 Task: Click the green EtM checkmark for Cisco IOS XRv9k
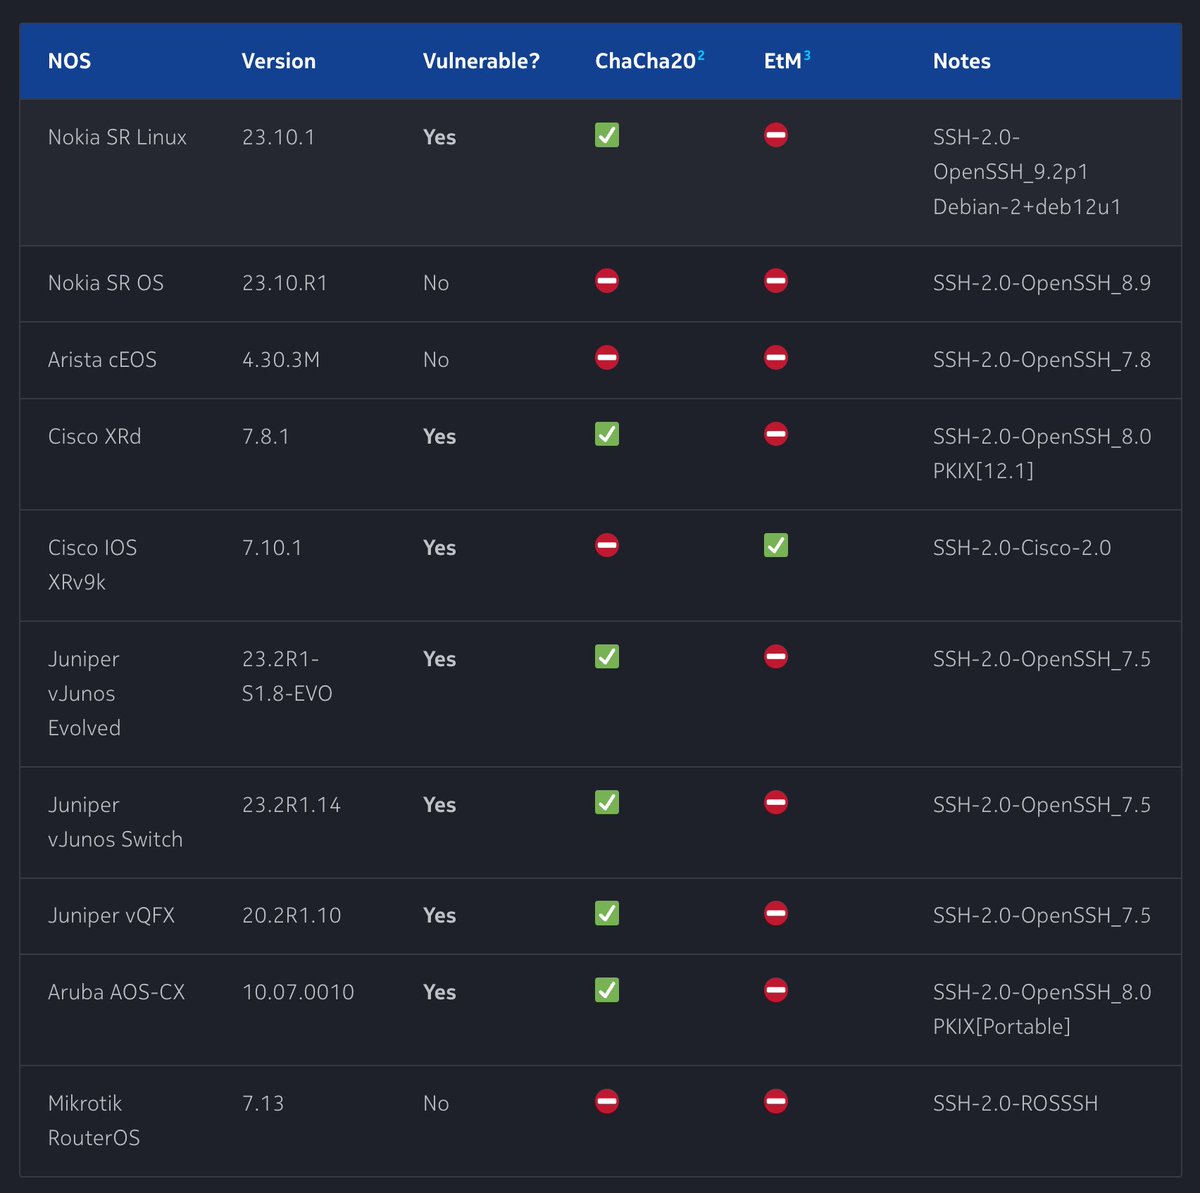pos(776,545)
